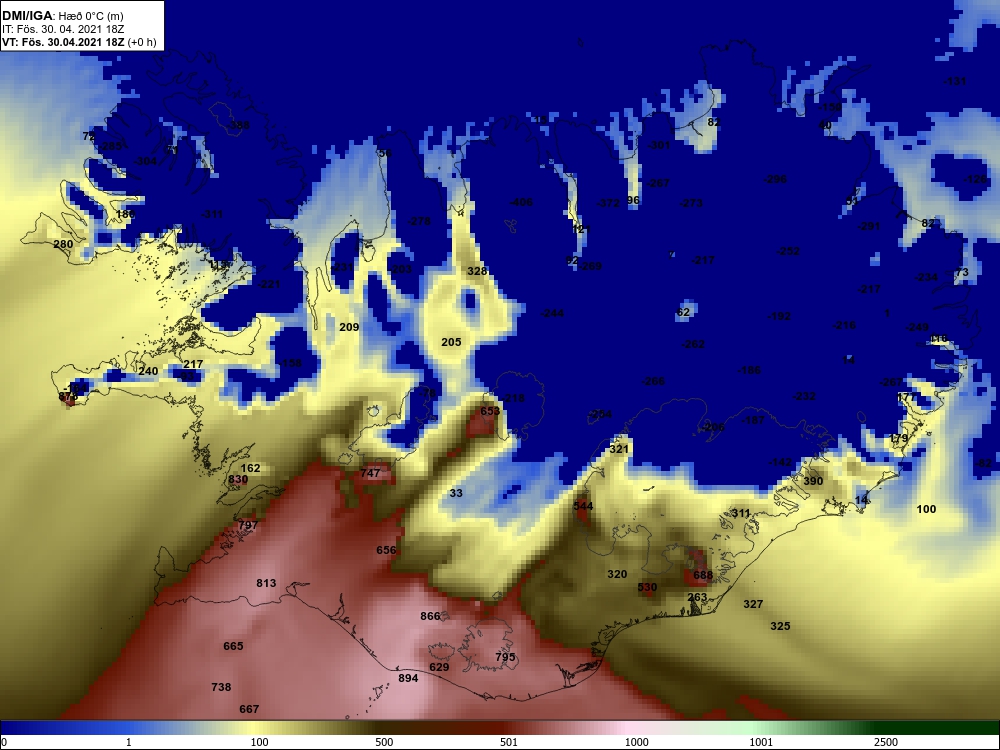This screenshot has width=1000, height=750.
Task: Click the map value 797
Action: [247, 526]
